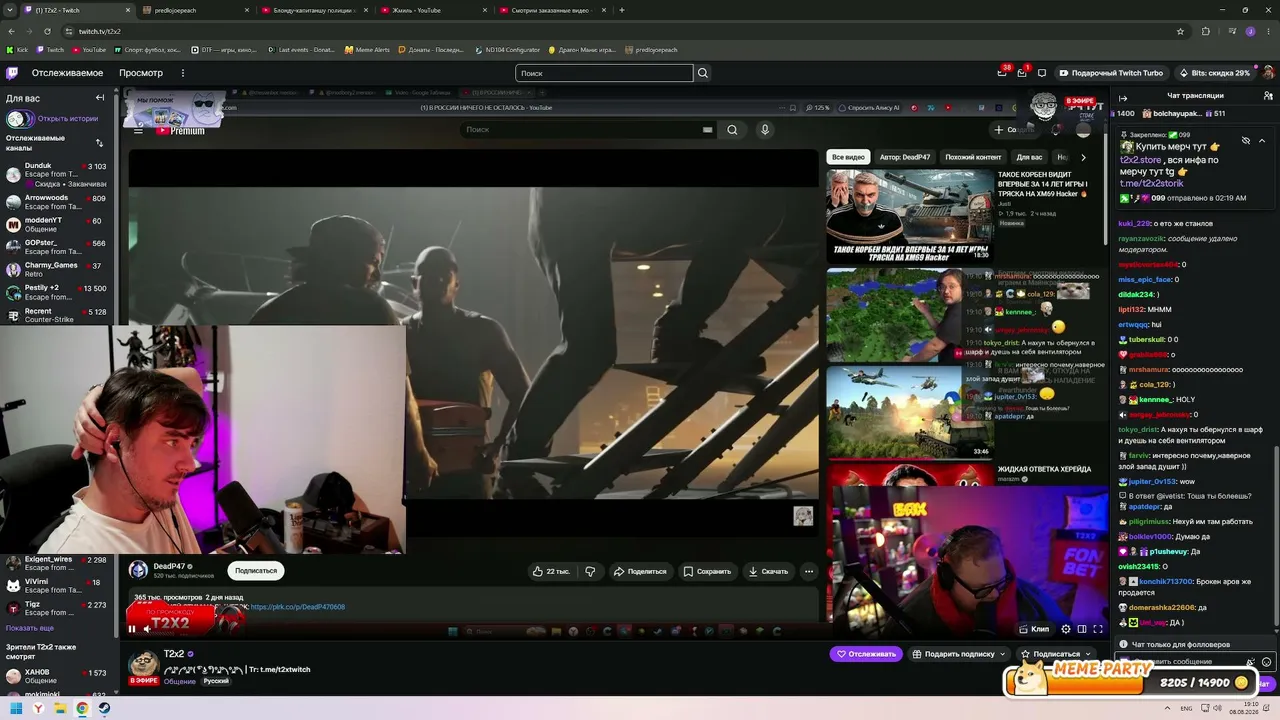Viewport: 1280px width, 720px height.
Task: Expand the list with 'Показать еще'
Action: point(30,628)
